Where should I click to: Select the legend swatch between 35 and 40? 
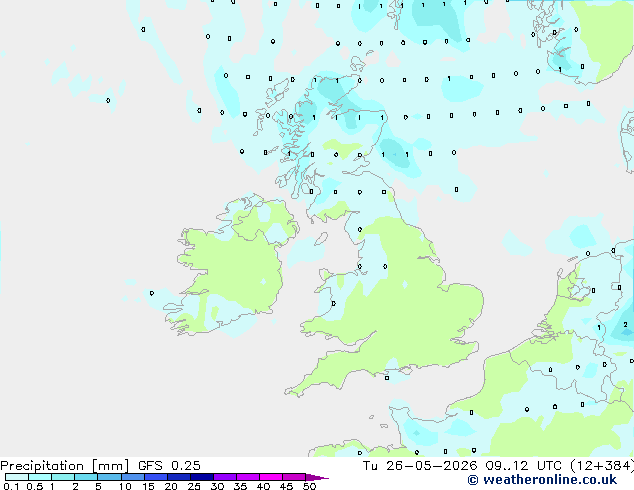(x=248, y=477)
